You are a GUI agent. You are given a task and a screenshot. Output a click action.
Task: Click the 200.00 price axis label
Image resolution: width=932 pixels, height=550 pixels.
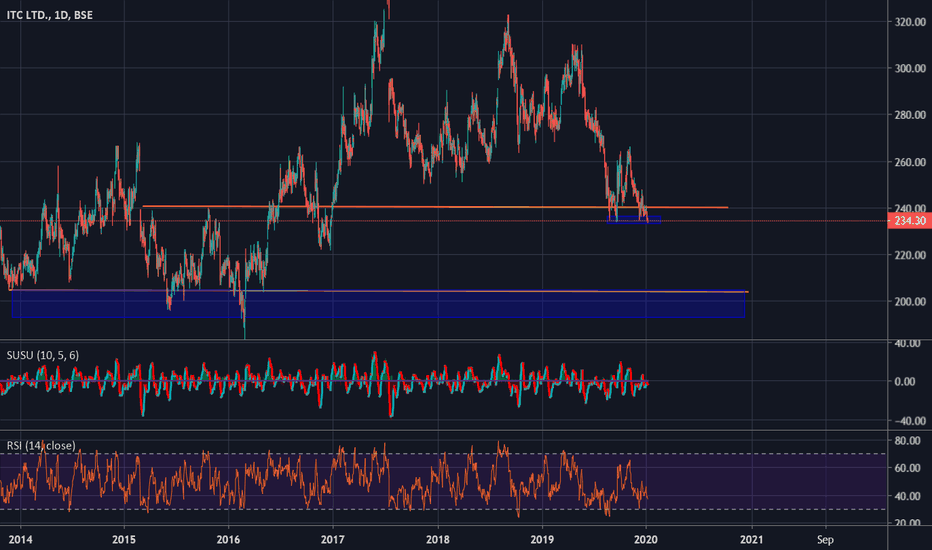point(910,301)
